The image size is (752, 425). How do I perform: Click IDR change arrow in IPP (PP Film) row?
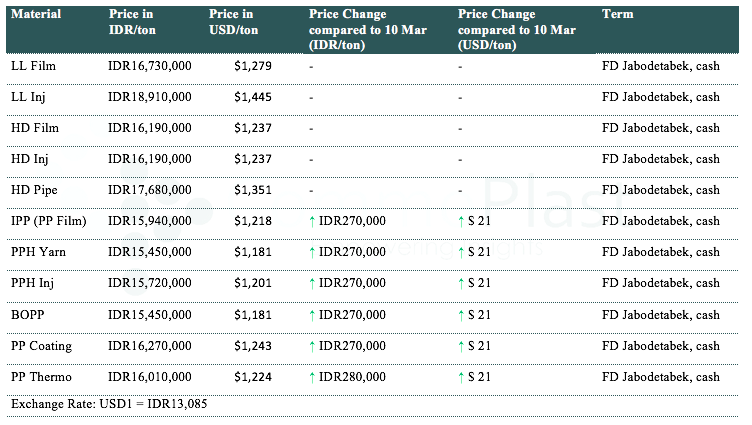pyautogui.click(x=313, y=221)
